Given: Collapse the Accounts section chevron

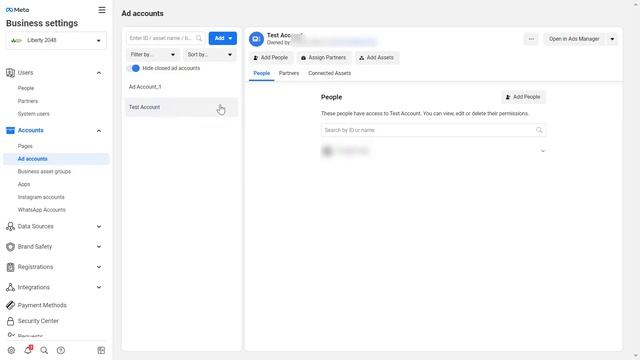Looking at the screenshot, I should tap(99, 131).
